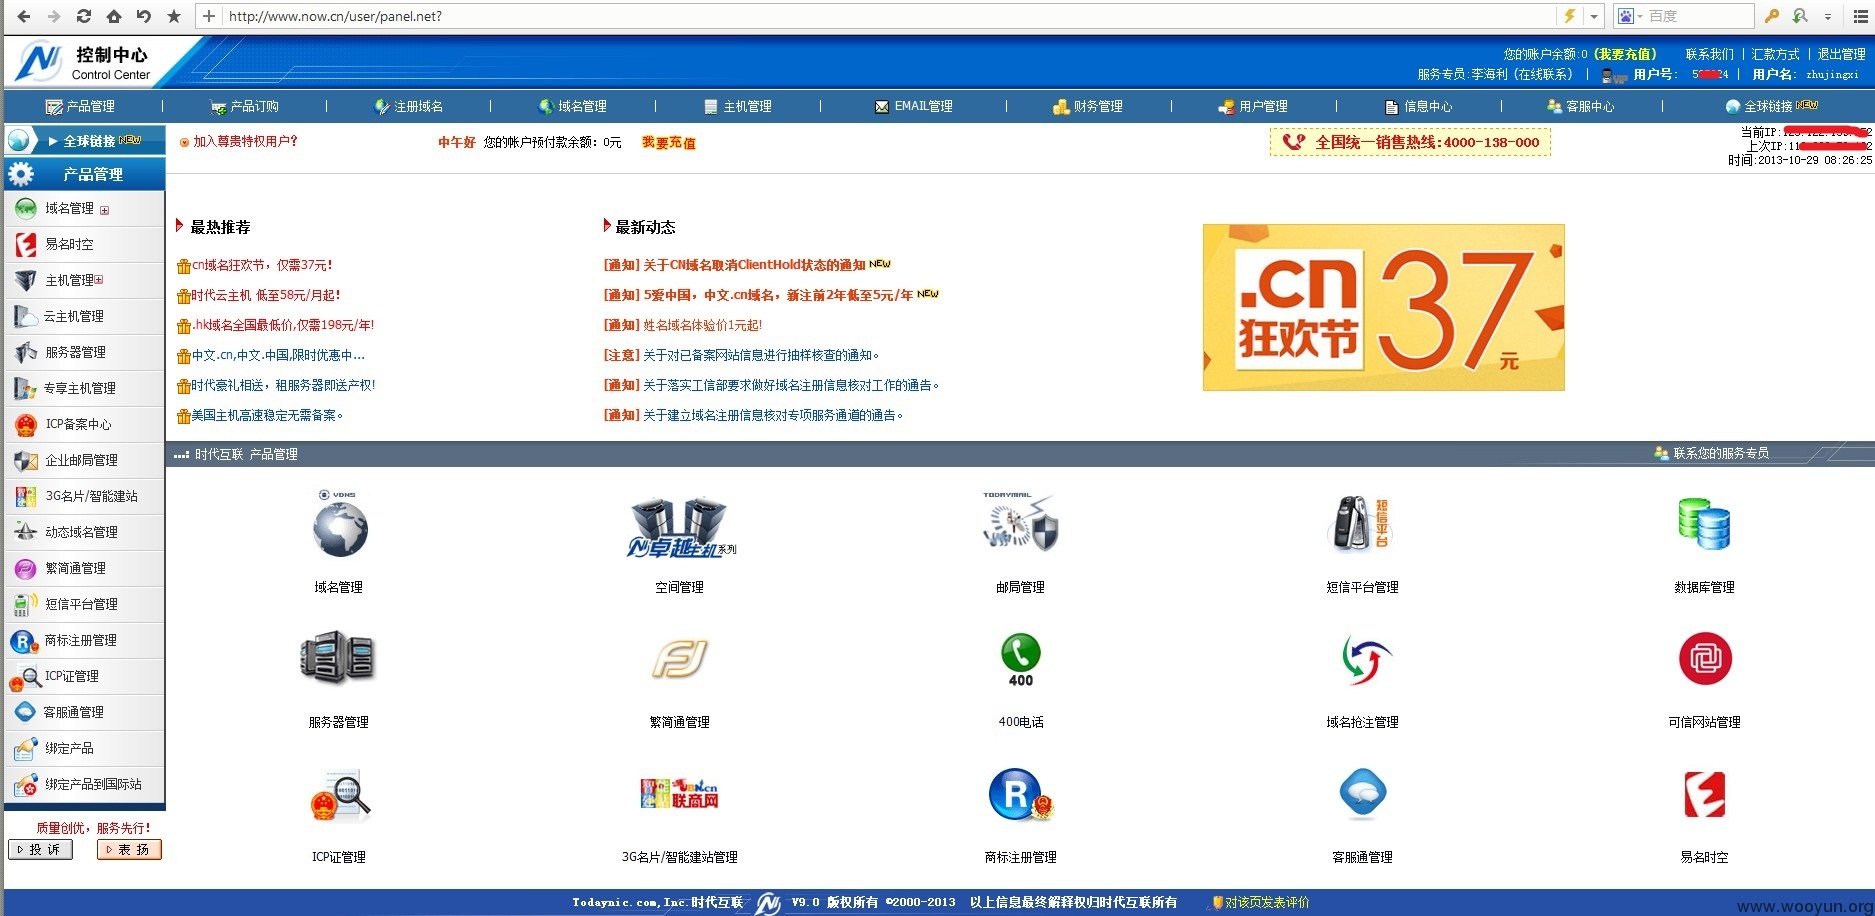The width and height of the screenshot is (1875, 916).
Task: Open promo 时代云主机 低至58元/月起!
Action: (266, 295)
